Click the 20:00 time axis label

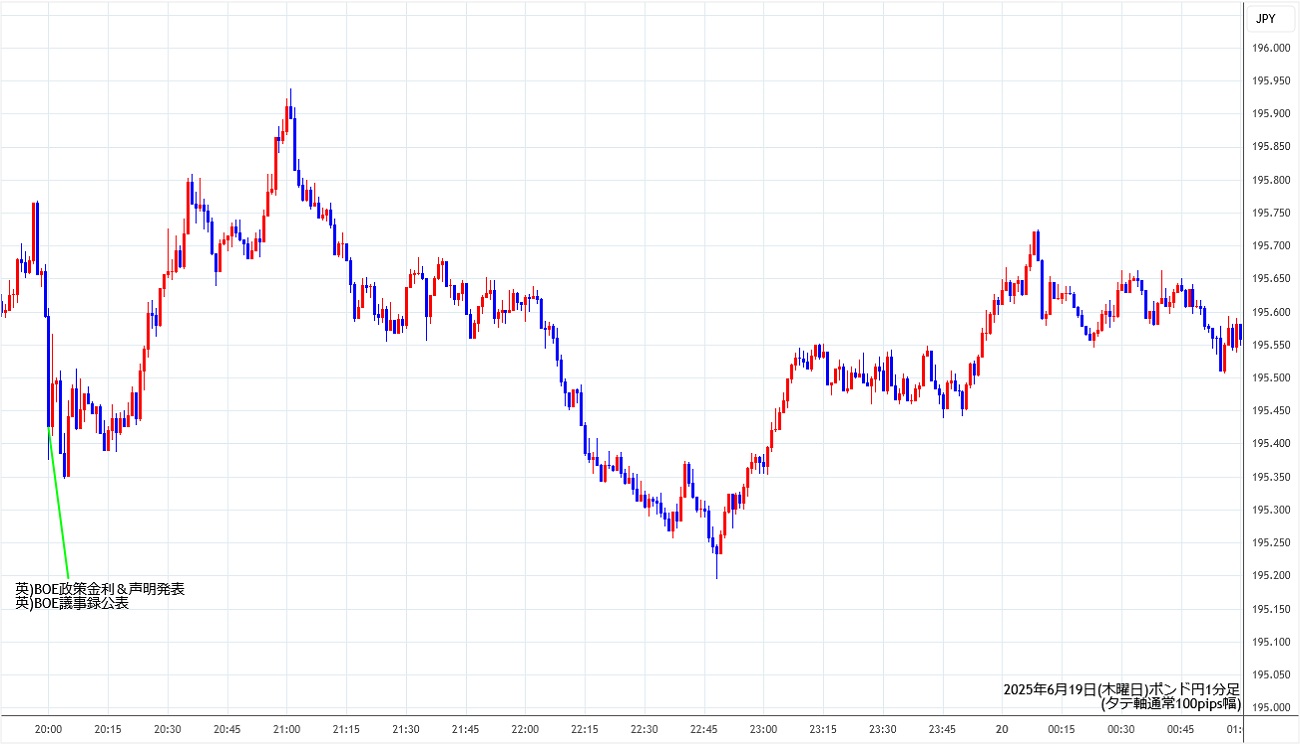[x=49, y=730]
